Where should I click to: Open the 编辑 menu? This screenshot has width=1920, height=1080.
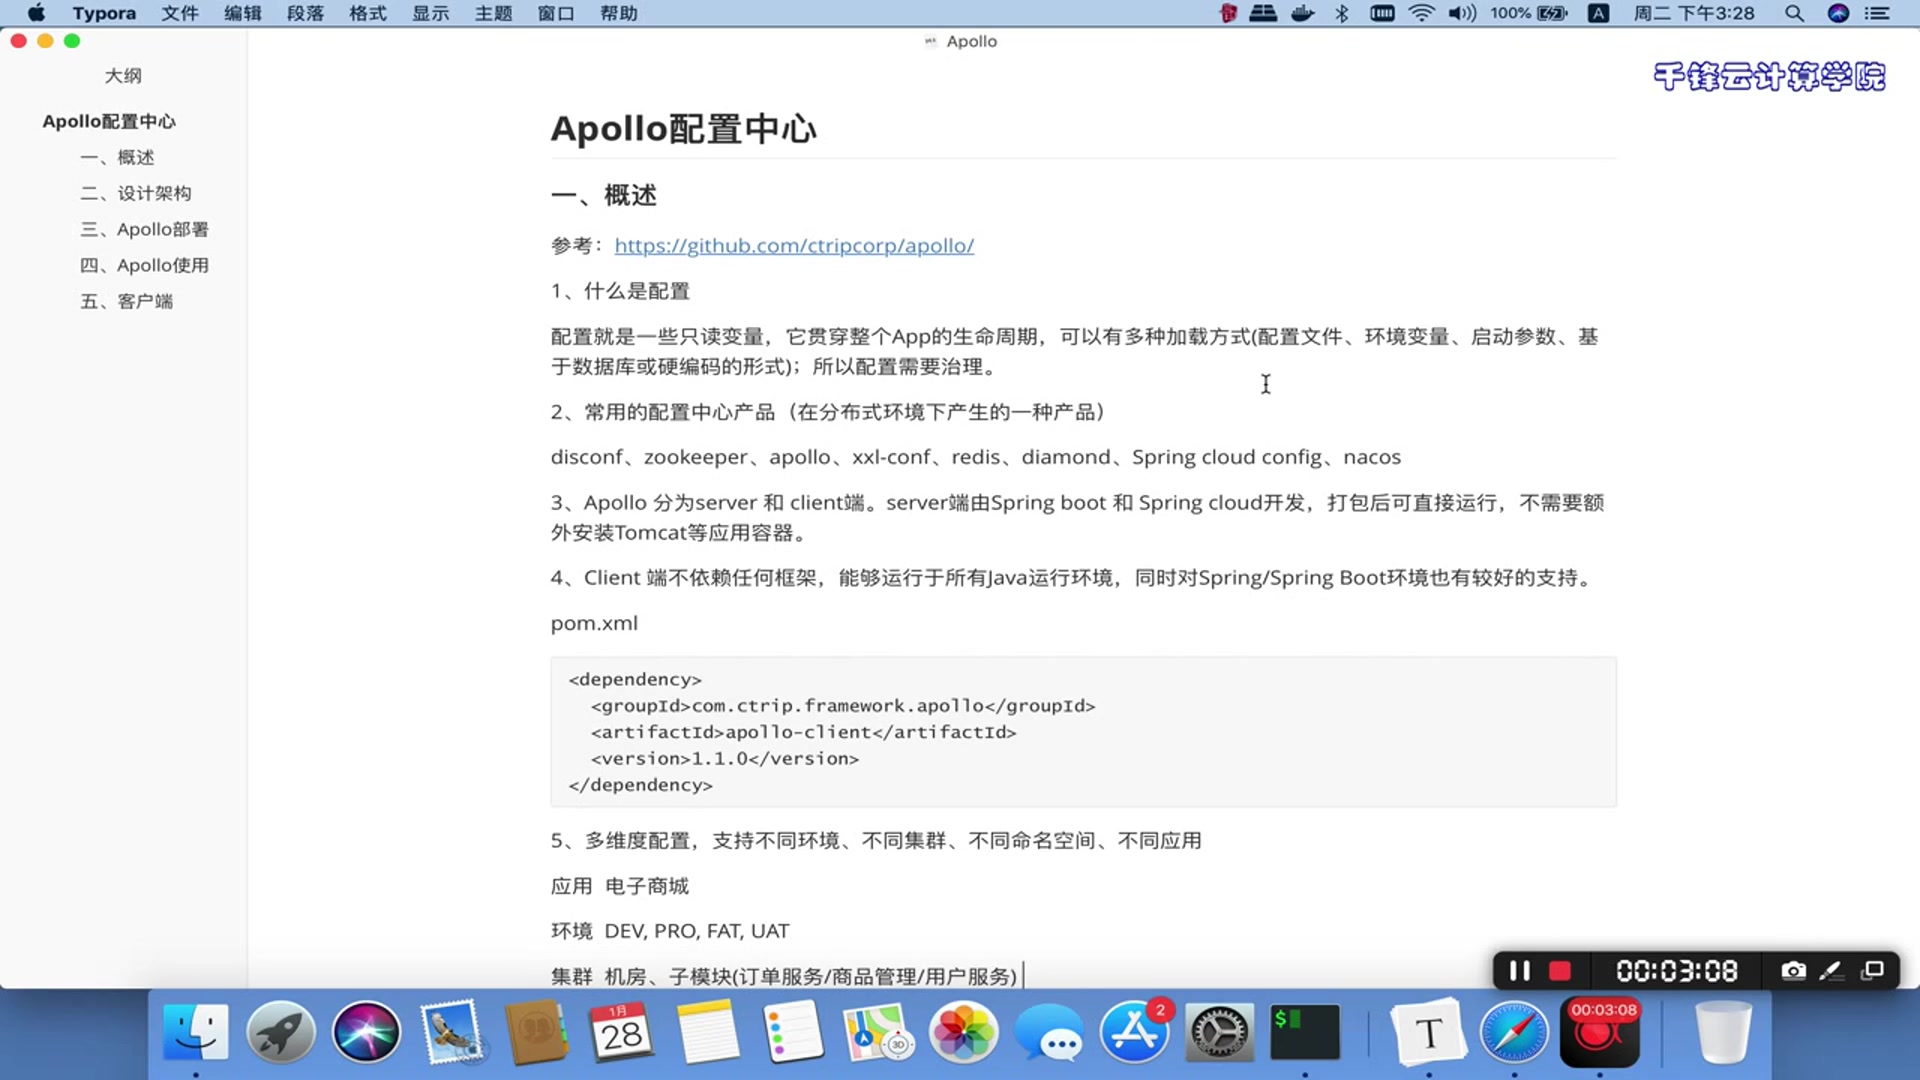coord(243,13)
